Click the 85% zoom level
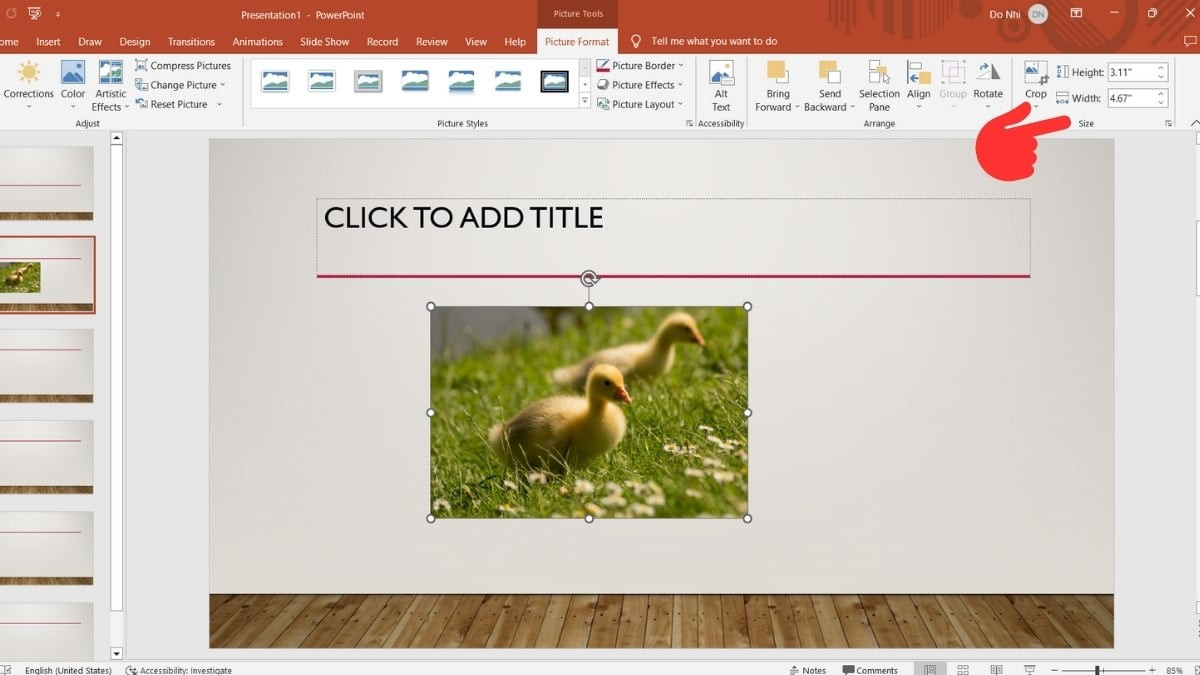1200x675 pixels. coord(1175,670)
